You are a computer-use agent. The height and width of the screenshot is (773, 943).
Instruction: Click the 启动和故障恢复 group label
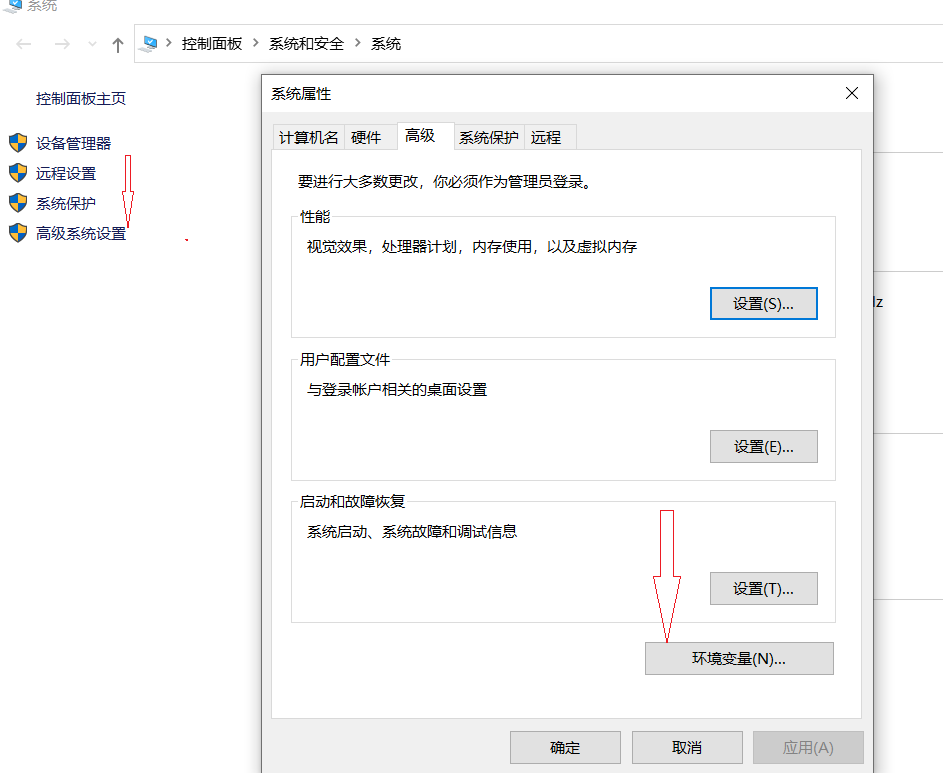coord(352,502)
